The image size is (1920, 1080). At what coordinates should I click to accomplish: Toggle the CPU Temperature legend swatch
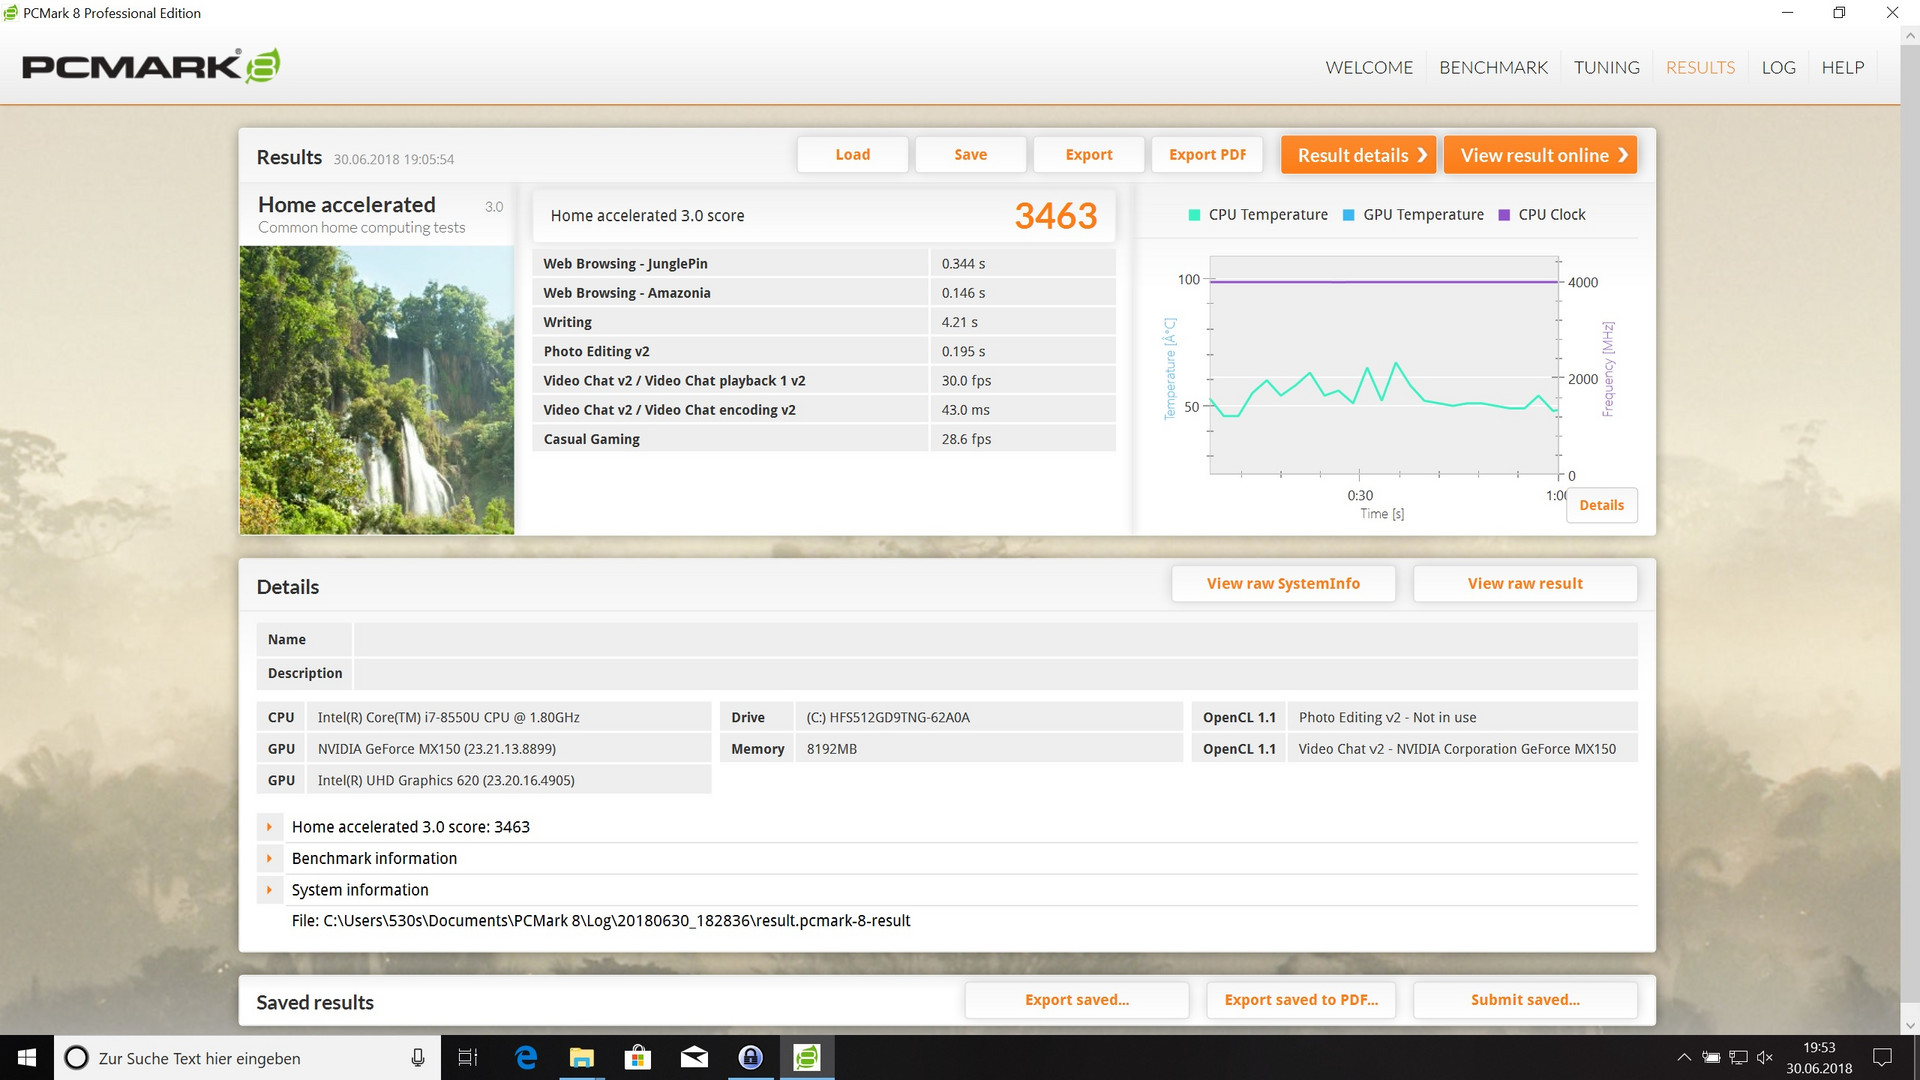[x=1194, y=215]
